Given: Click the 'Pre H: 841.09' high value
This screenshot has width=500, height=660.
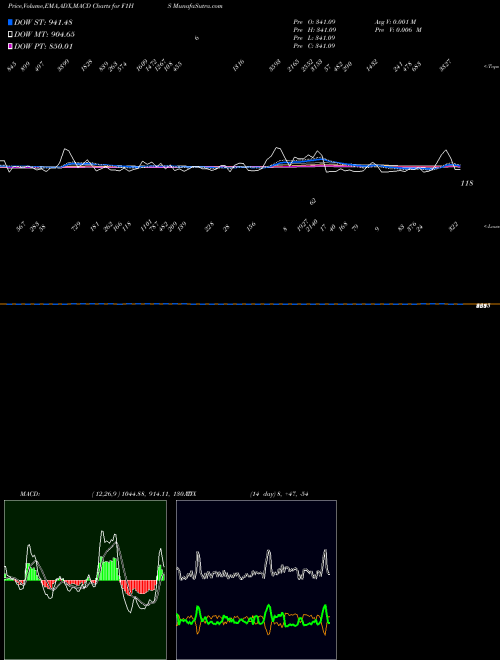Looking at the screenshot, I should click(314, 30).
